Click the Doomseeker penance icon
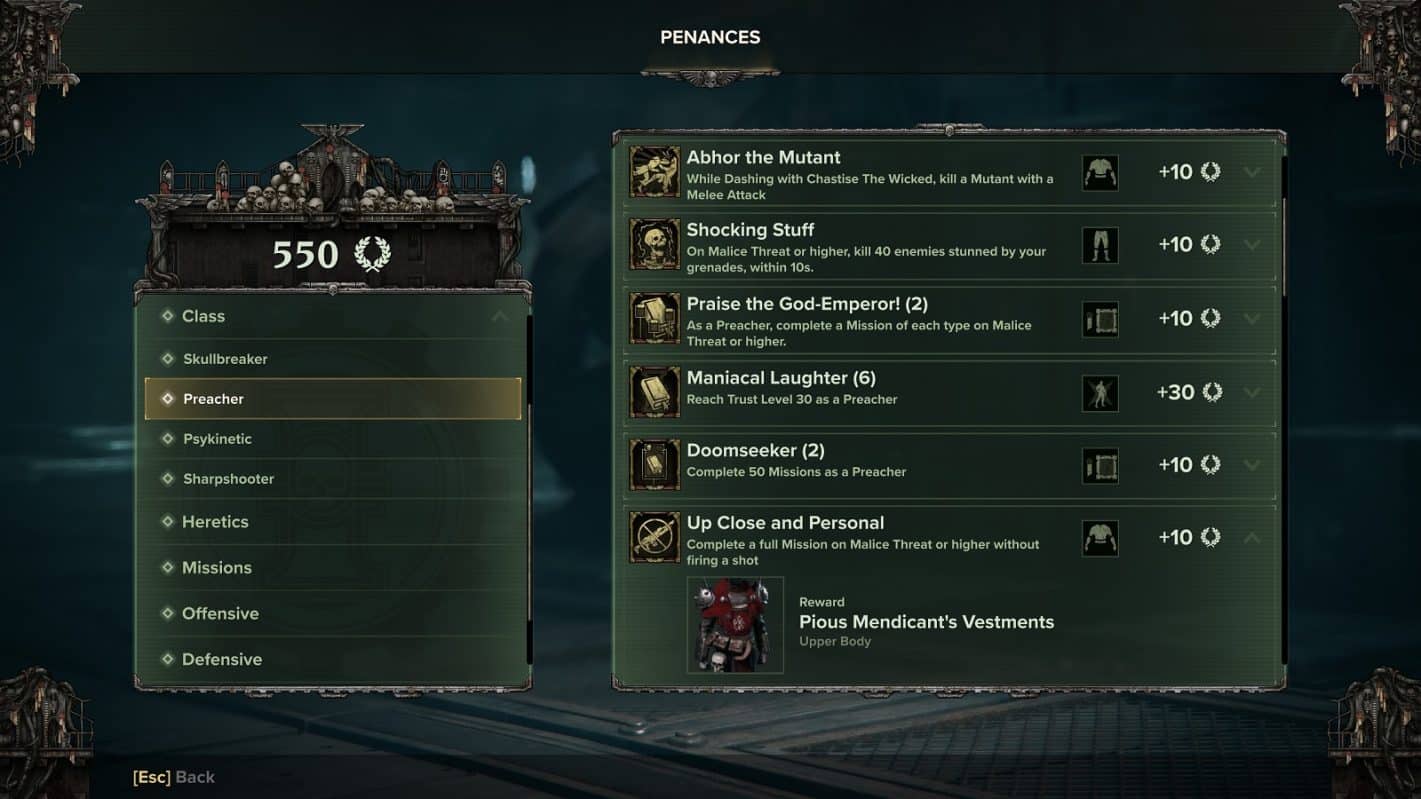This screenshot has width=1421, height=799. pyautogui.click(x=654, y=465)
